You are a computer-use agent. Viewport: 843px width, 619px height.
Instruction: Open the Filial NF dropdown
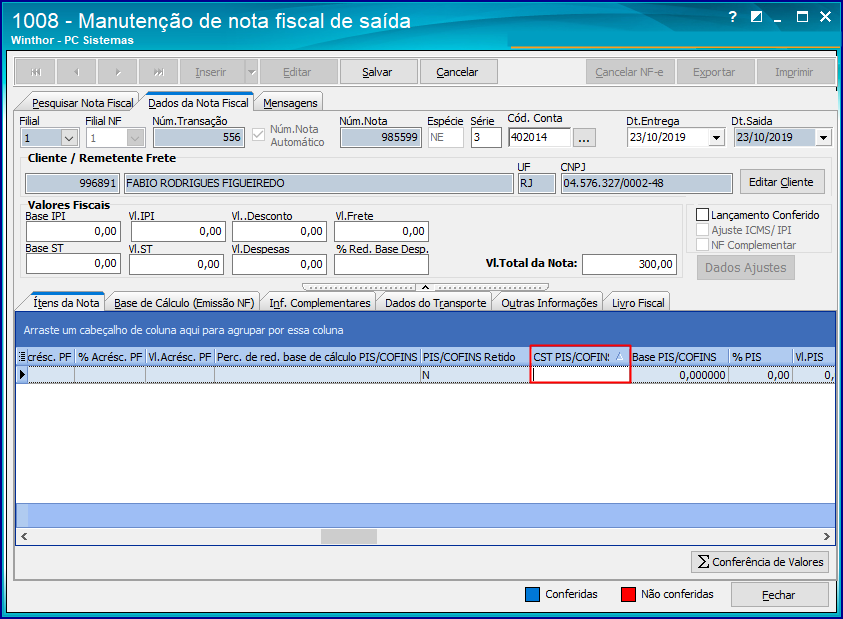point(135,138)
